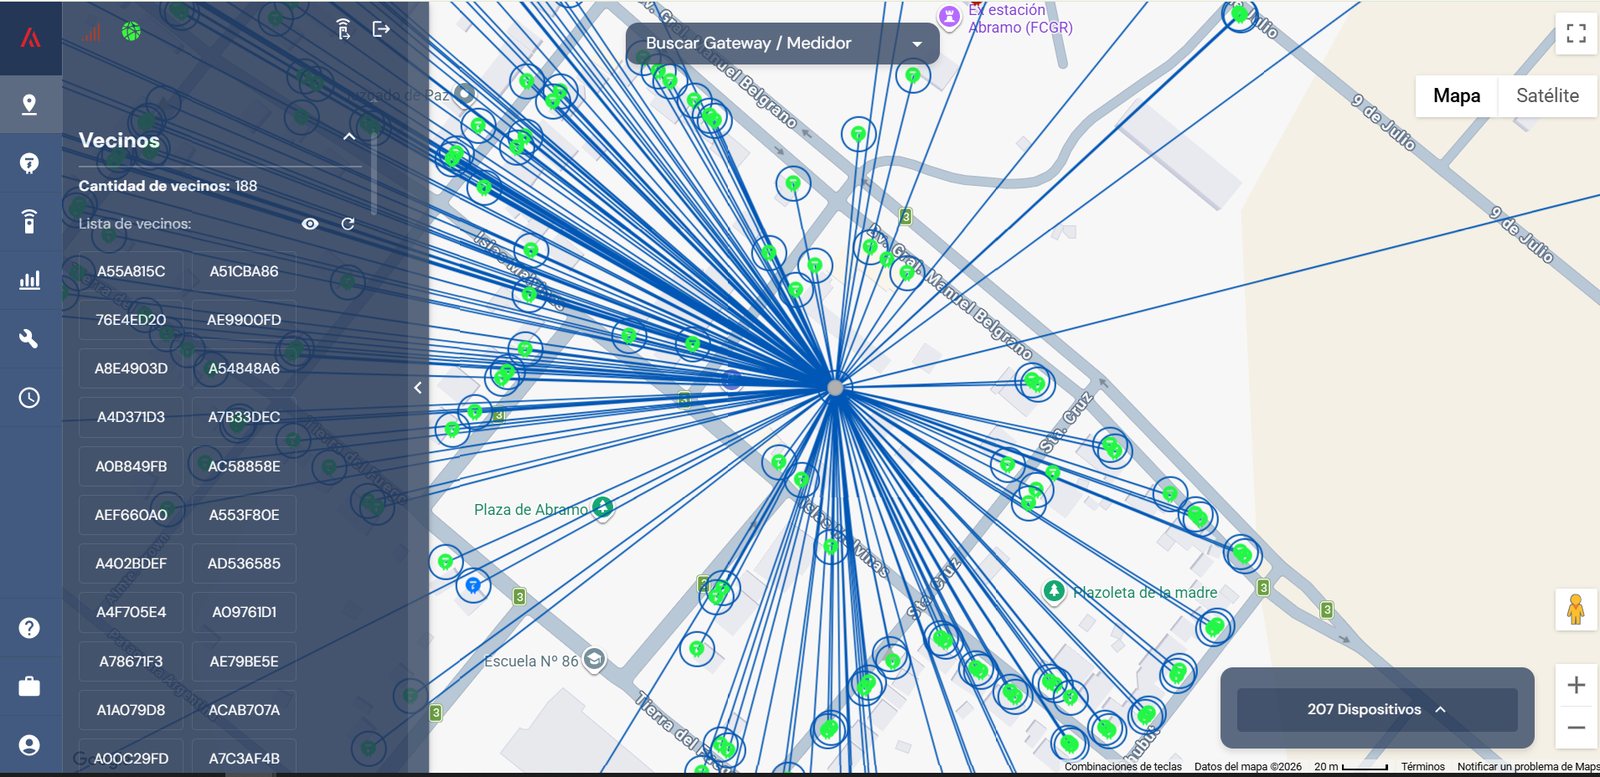Click the Street View pegman icon
This screenshot has width=1600, height=777.
pos(1576,609)
